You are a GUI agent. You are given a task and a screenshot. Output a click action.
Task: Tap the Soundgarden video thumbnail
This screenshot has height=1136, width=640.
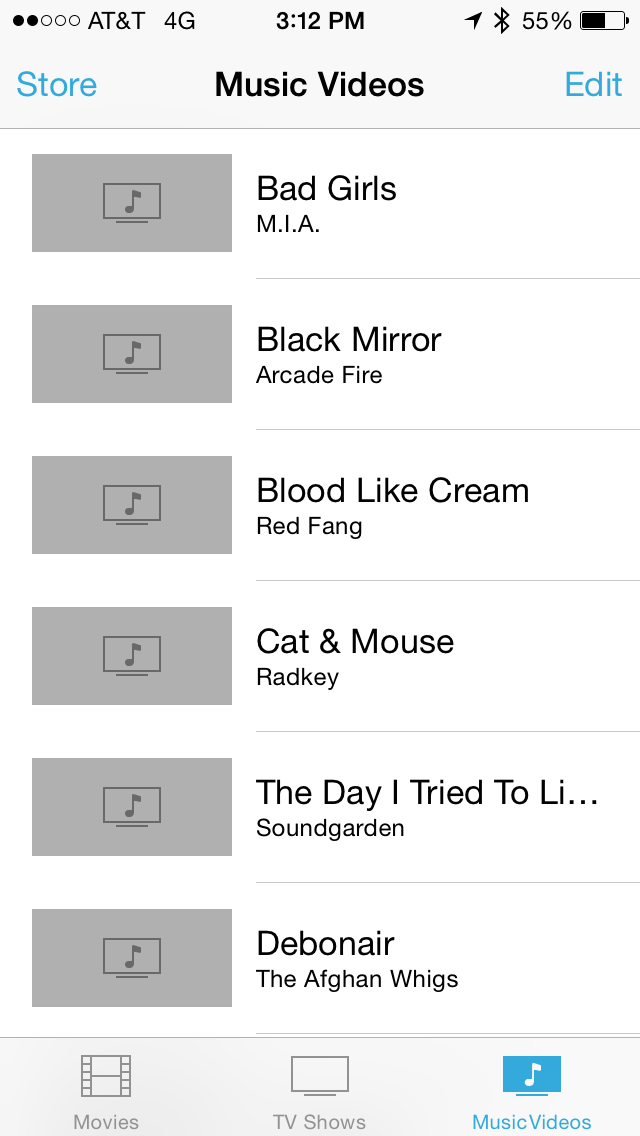[x=132, y=807]
